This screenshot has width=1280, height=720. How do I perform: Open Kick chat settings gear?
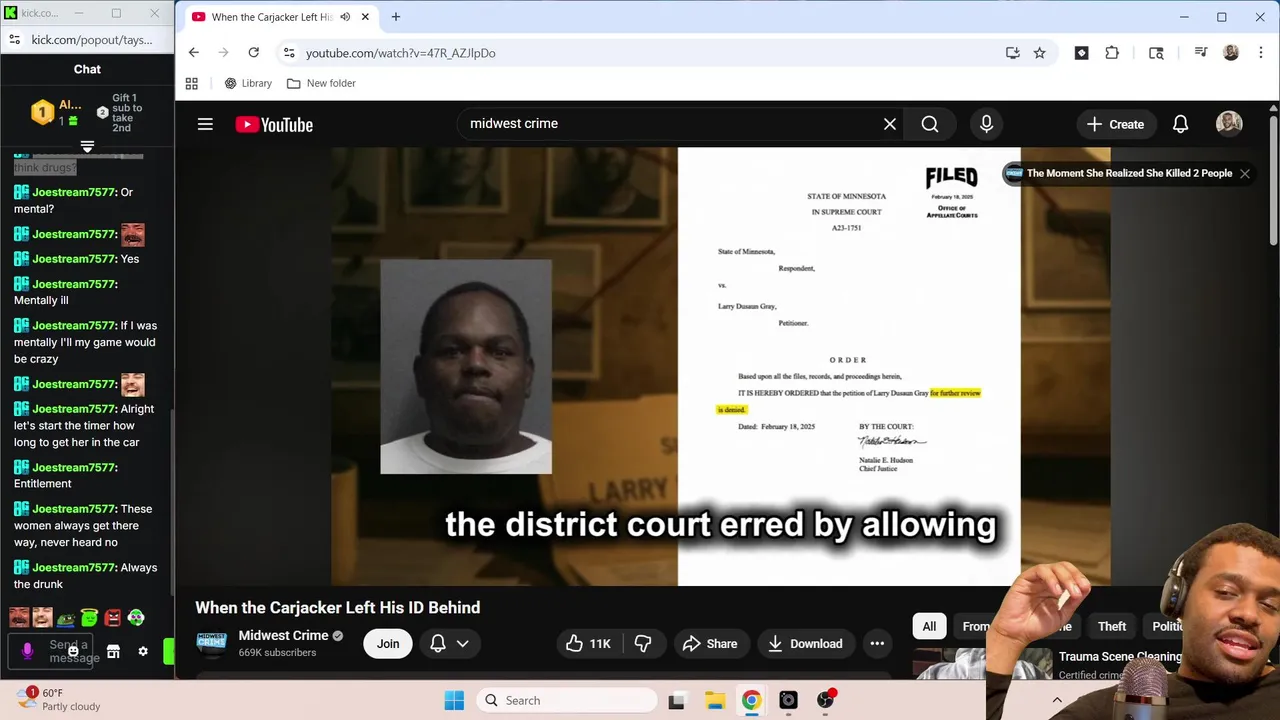tap(143, 652)
